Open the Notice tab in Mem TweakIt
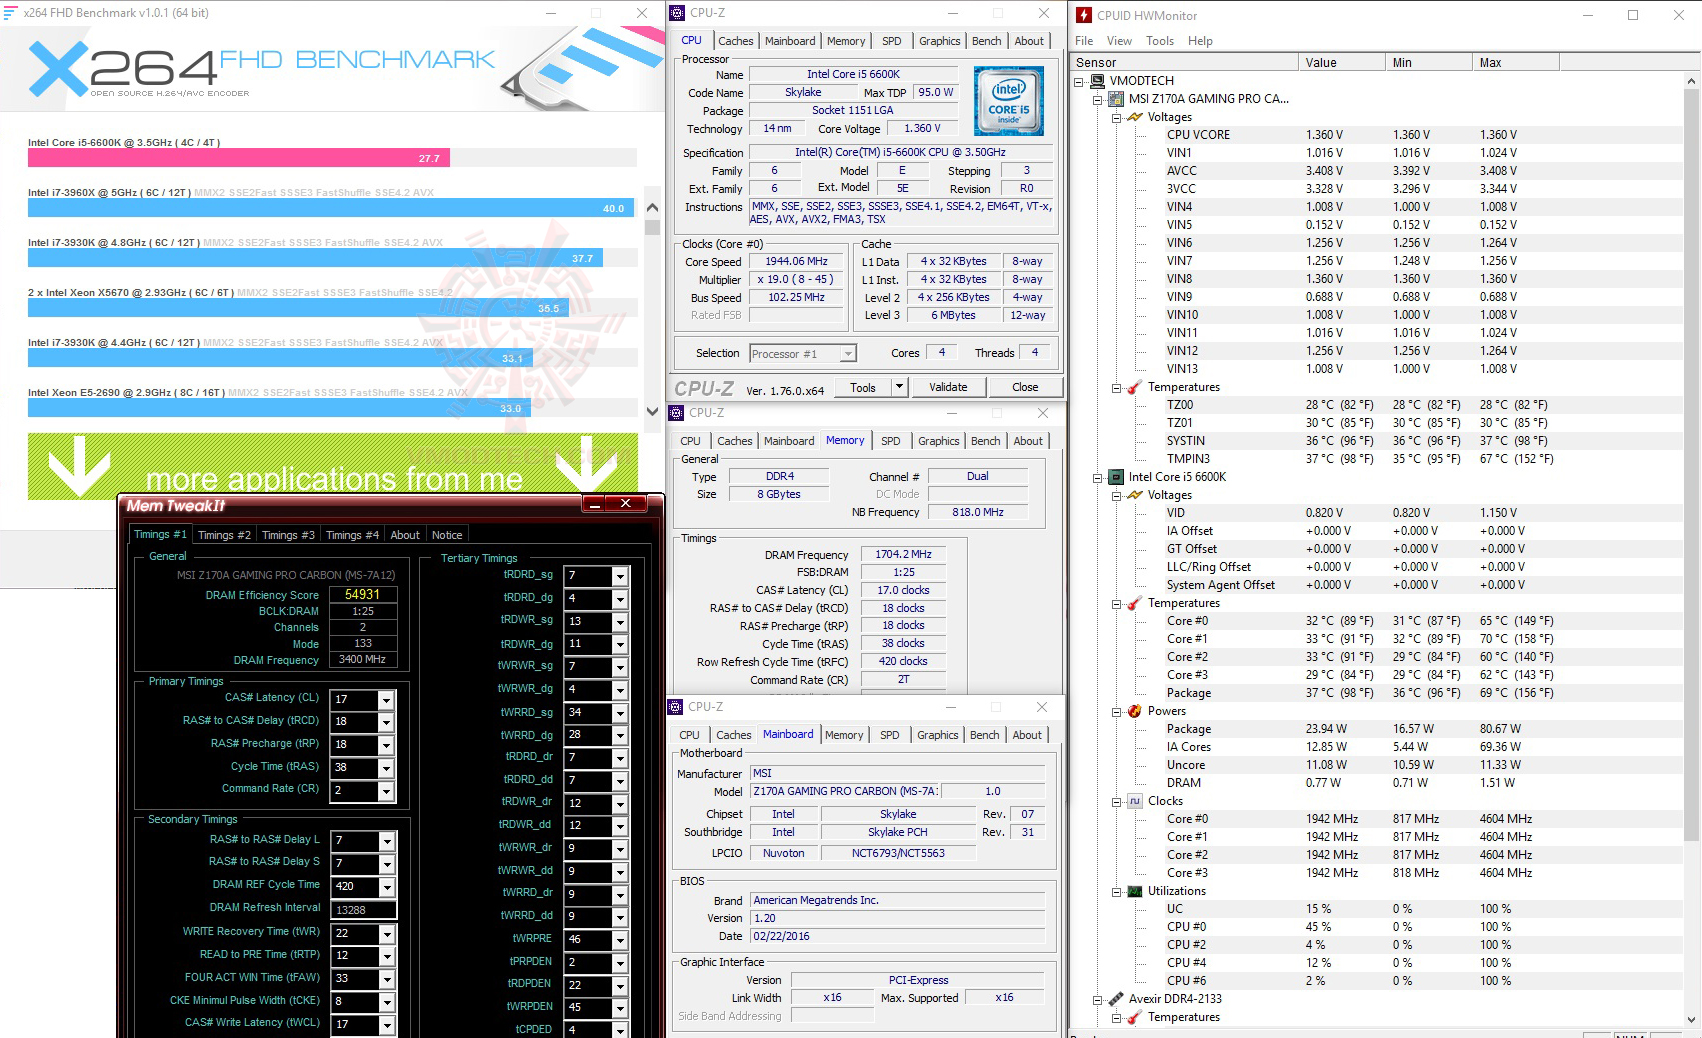1702x1038 pixels. coord(447,535)
